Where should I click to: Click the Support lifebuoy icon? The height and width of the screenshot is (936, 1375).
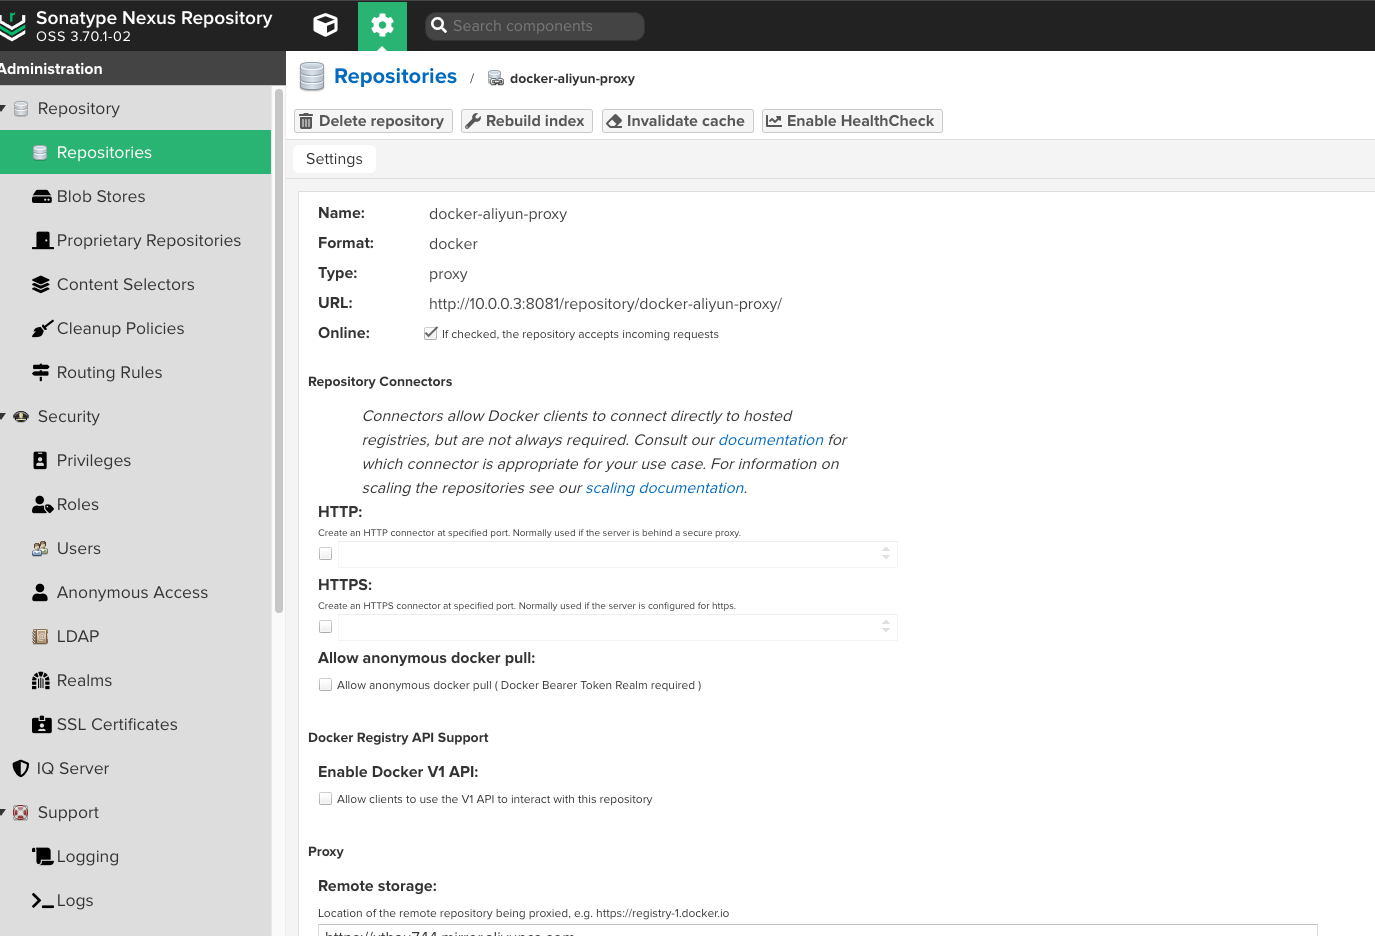(21, 812)
